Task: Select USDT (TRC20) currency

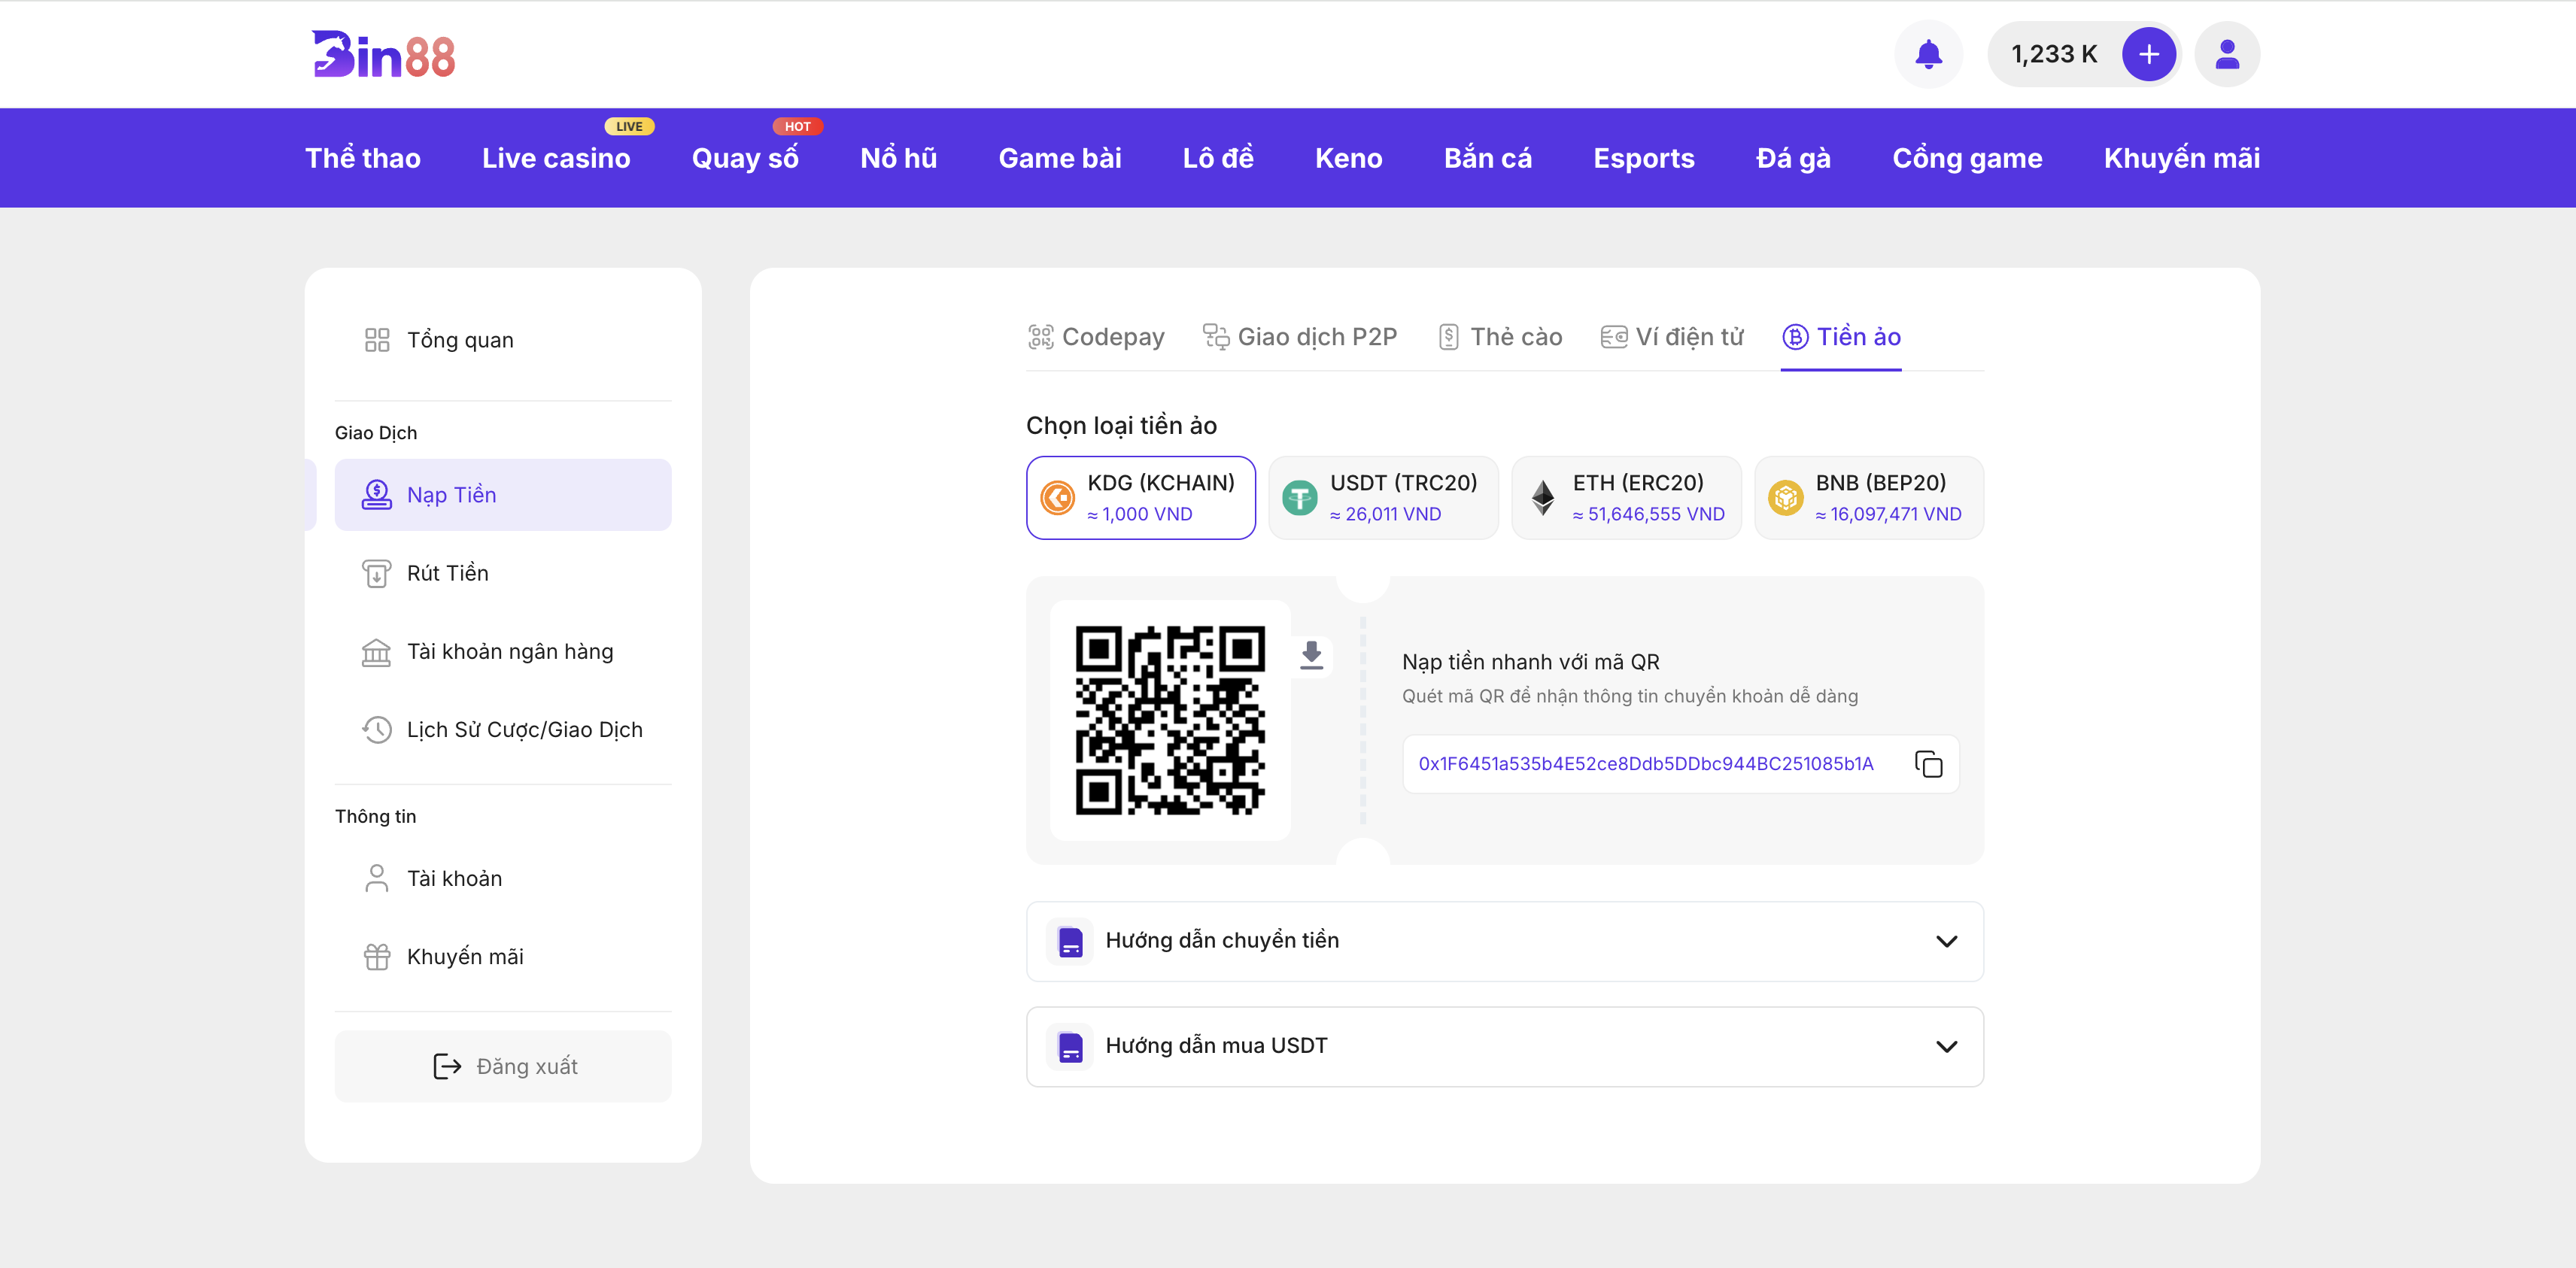Action: point(1383,498)
